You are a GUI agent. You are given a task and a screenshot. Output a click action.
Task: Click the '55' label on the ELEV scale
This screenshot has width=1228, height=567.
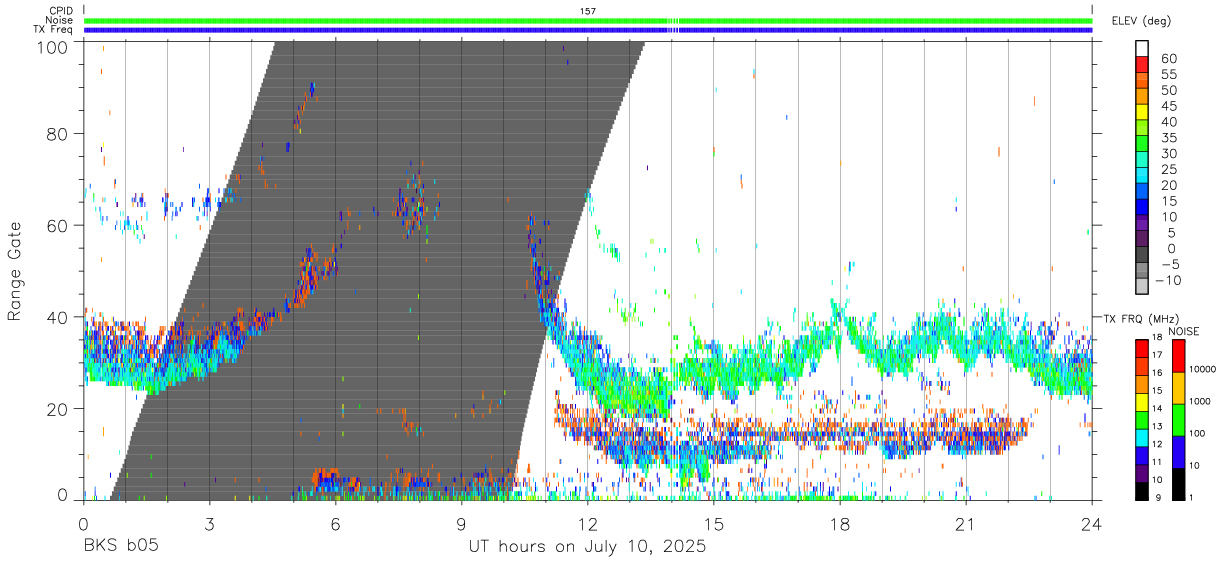(1168, 74)
